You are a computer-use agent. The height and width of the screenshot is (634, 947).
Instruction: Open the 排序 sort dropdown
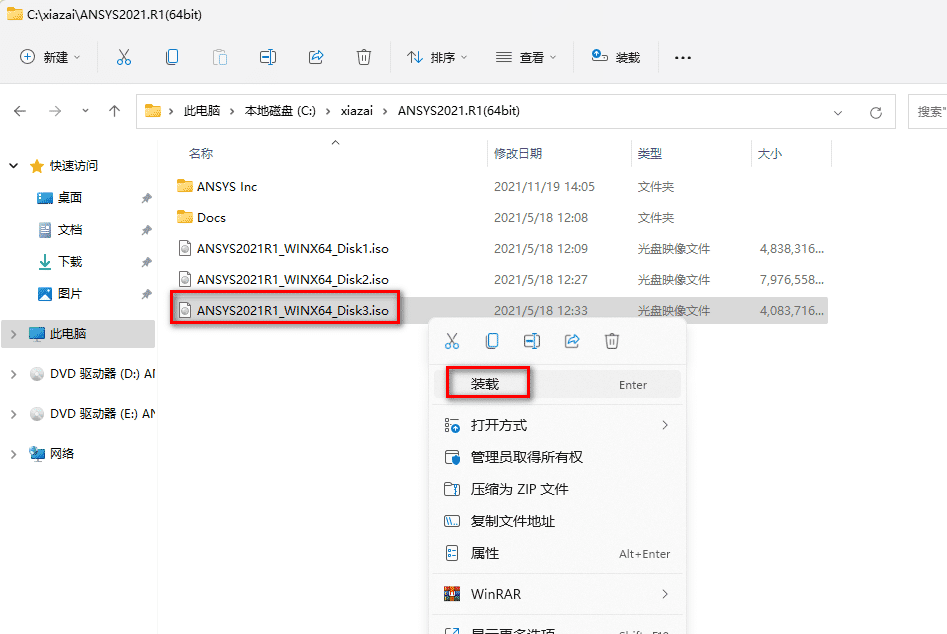tap(437, 57)
